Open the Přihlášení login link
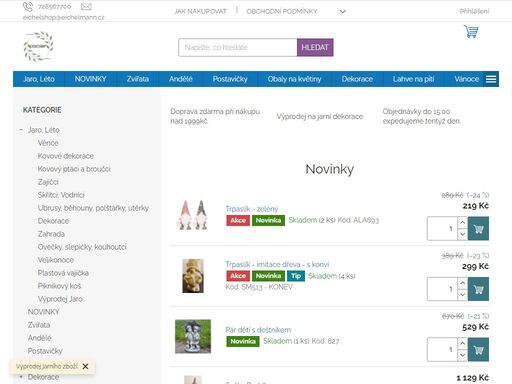 pos(474,11)
